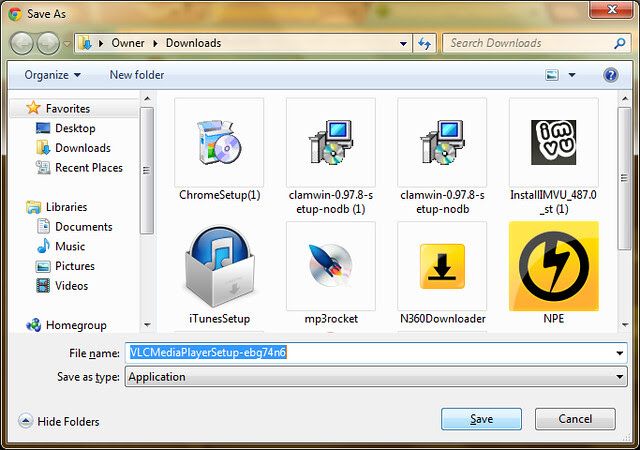Click the Music library icon

(x=43, y=246)
